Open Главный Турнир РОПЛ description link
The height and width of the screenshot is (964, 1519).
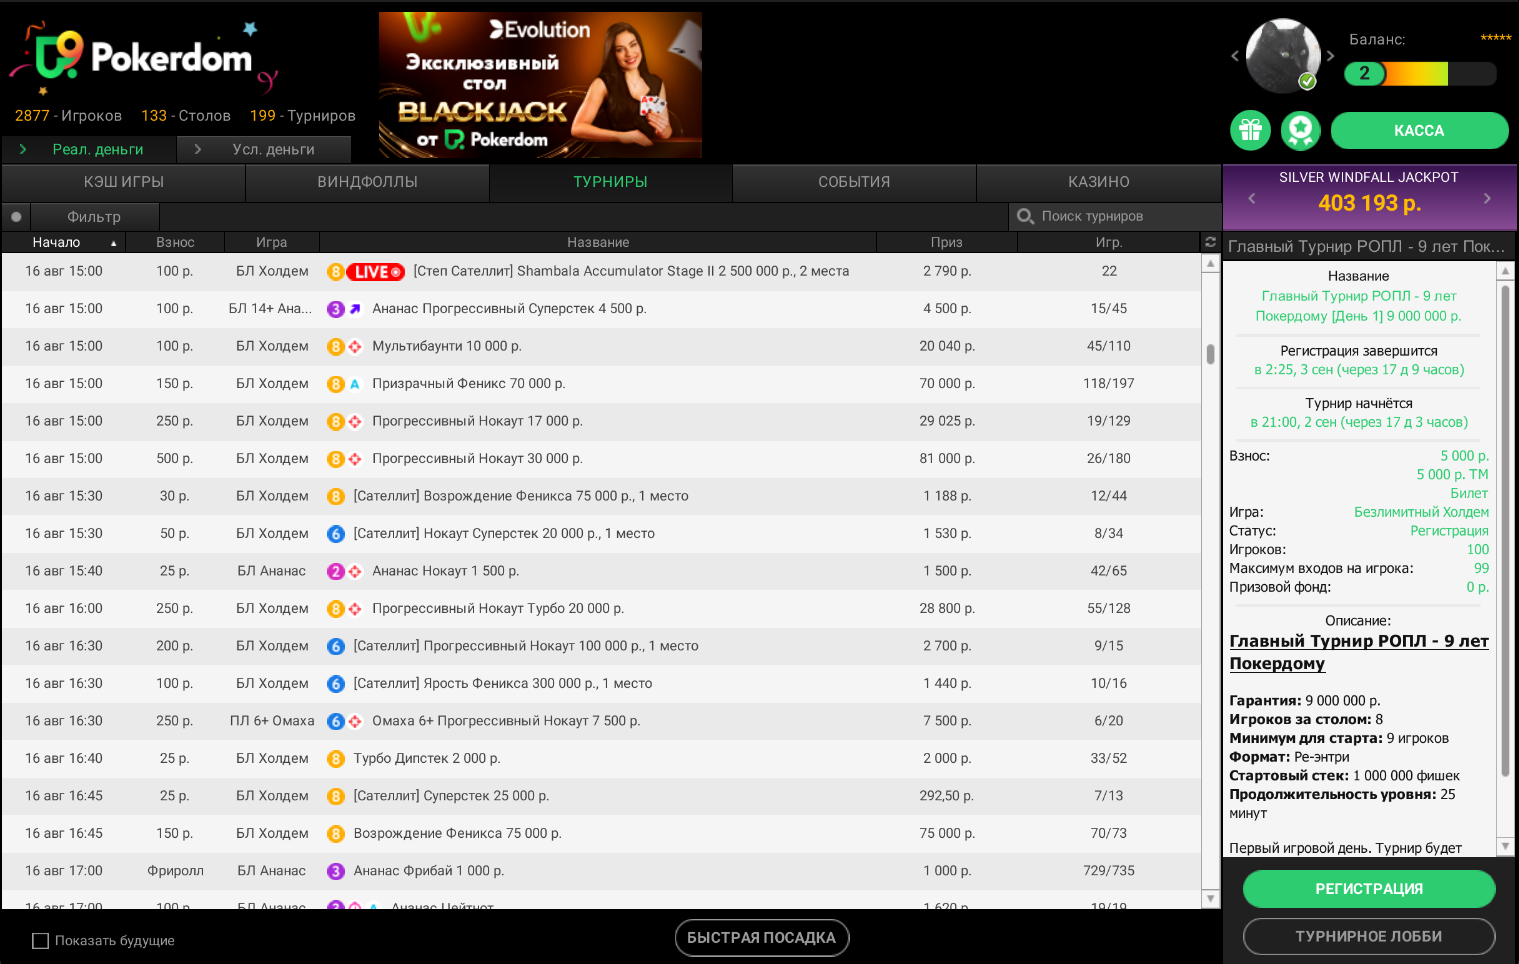[1358, 652]
